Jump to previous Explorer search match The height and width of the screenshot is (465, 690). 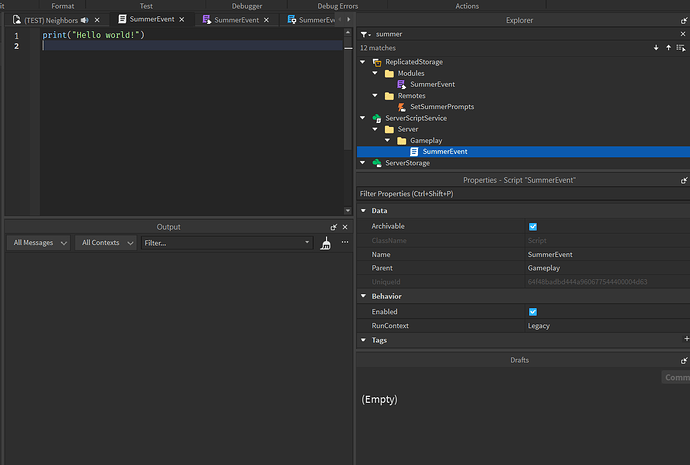tap(668, 48)
